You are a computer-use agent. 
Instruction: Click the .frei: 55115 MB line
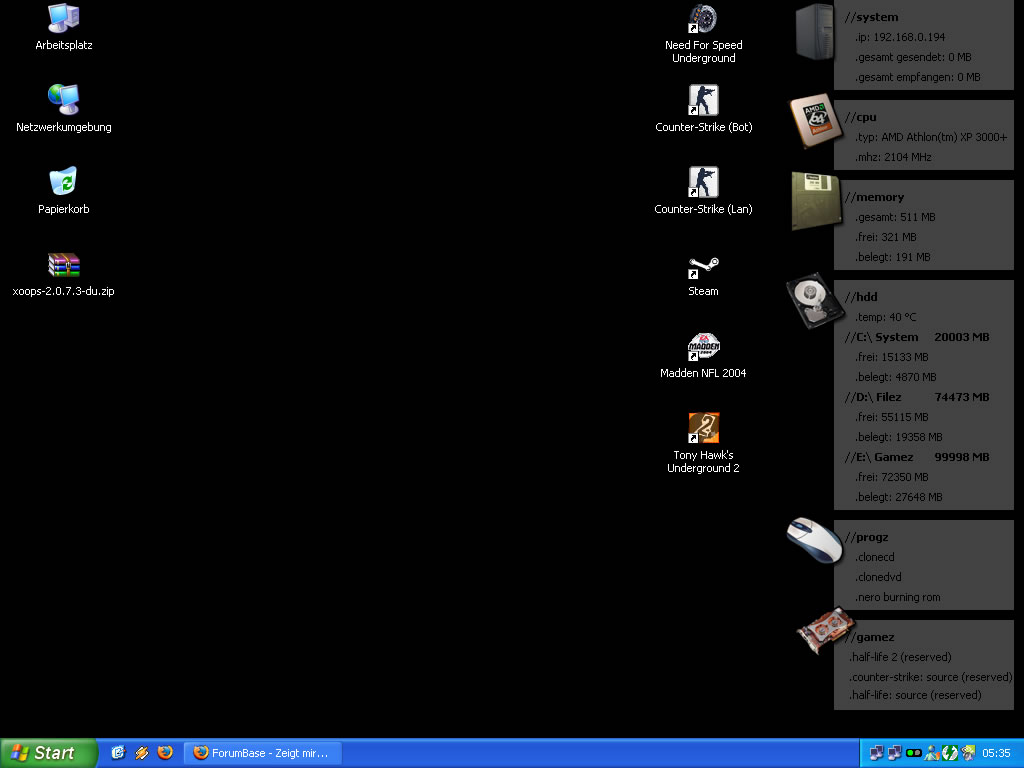click(891, 417)
